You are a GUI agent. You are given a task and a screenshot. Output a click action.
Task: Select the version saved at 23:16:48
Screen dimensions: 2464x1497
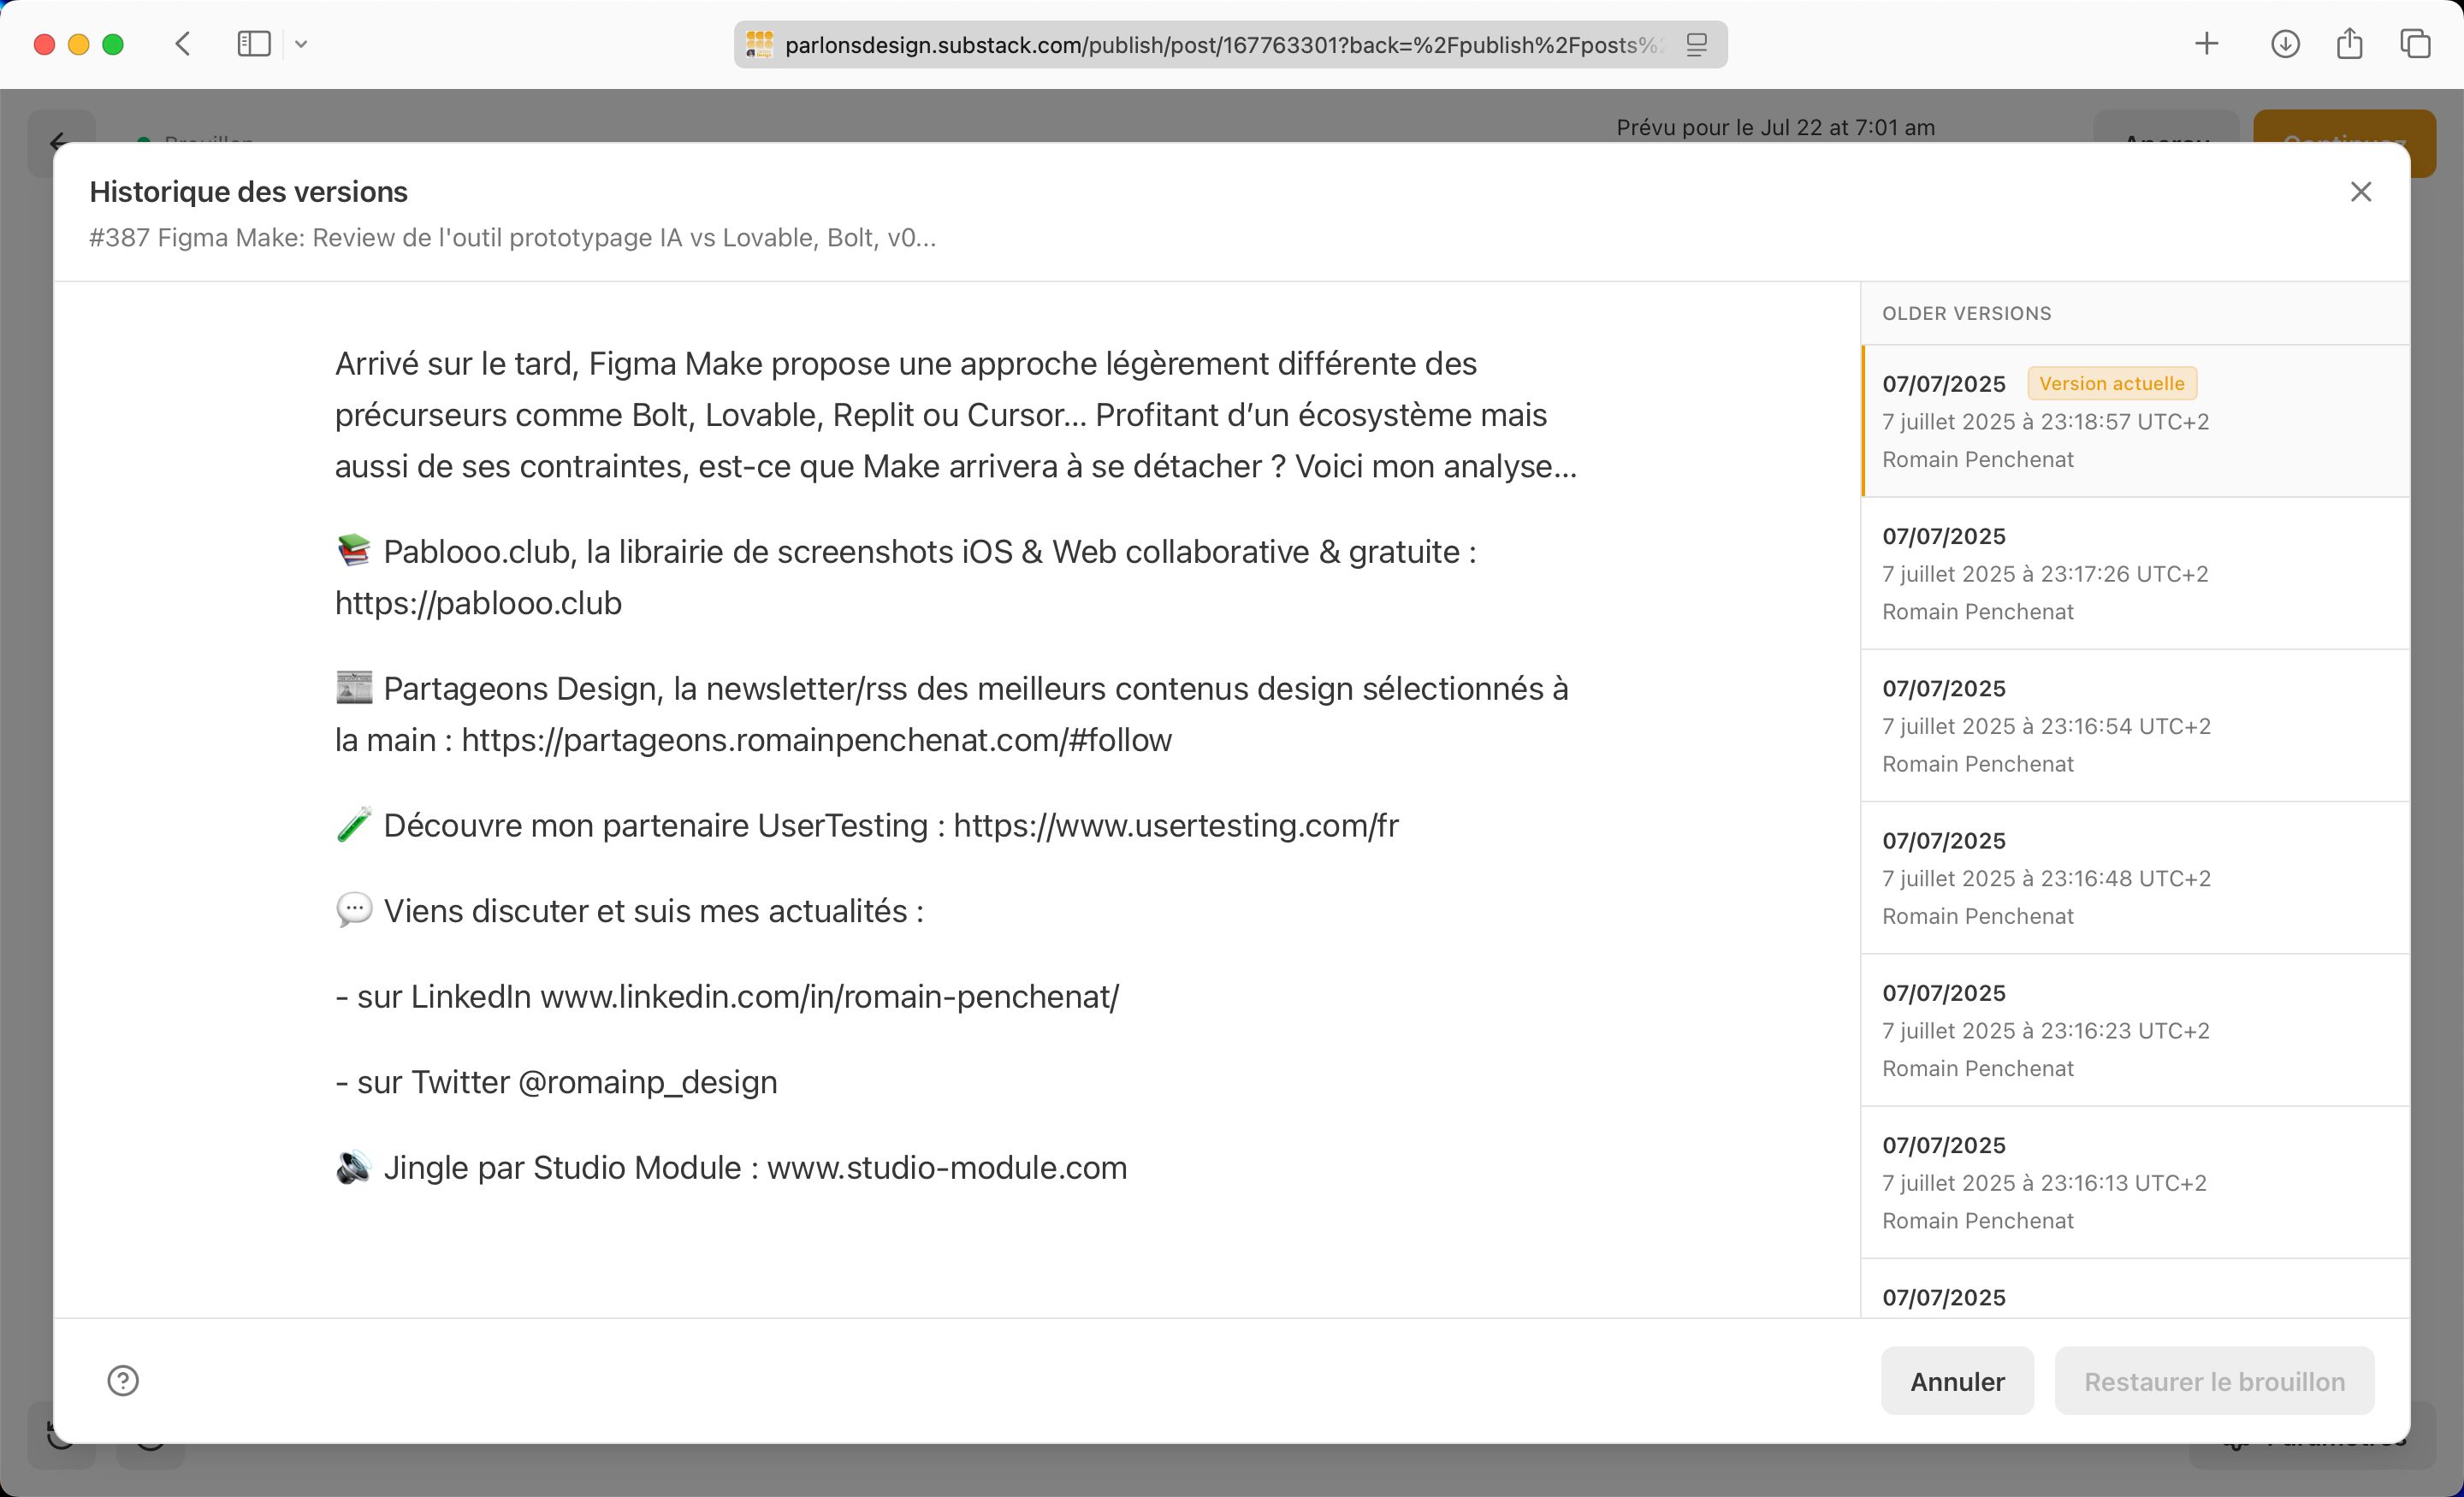pyautogui.click(x=2135, y=878)
